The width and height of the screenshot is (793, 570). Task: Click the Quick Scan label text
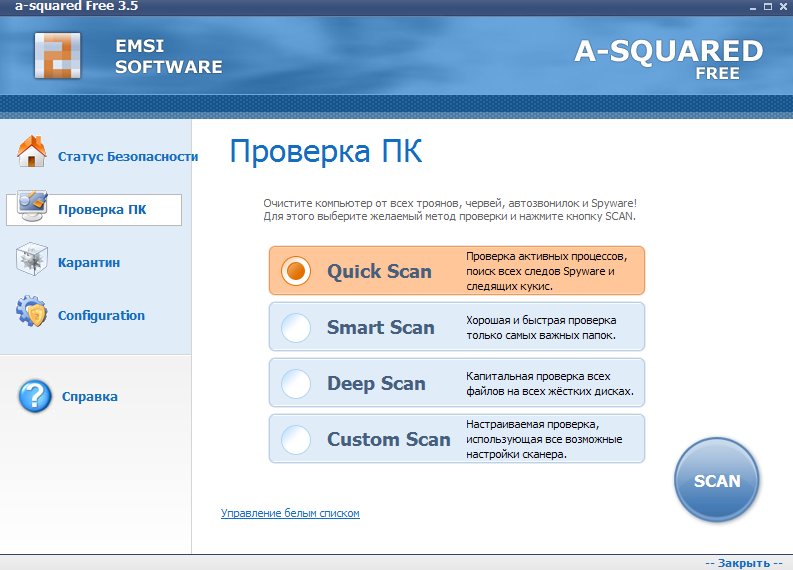pyautogui.click(x=379, y=272)
